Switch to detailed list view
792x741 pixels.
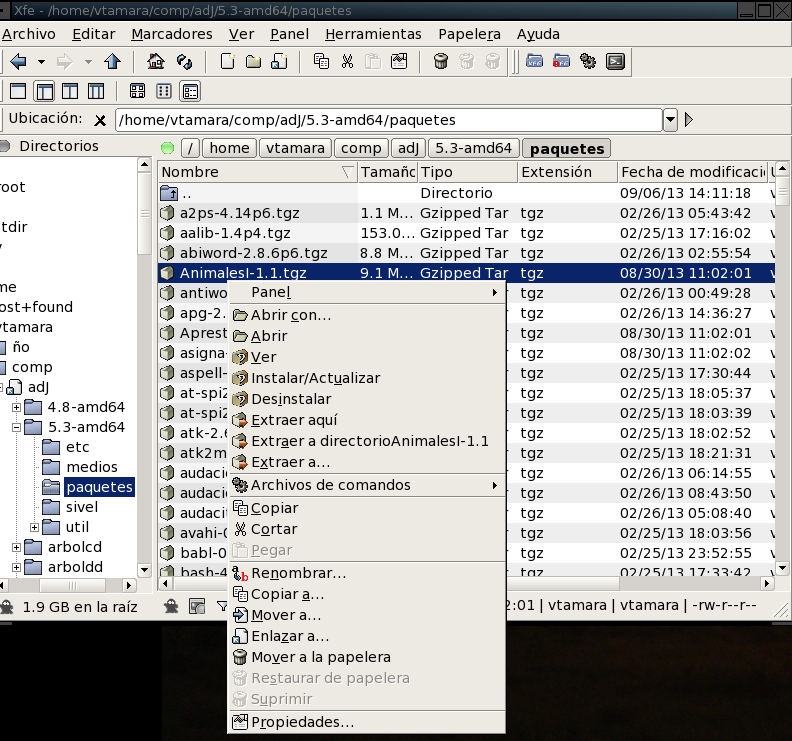pos(190,91)
